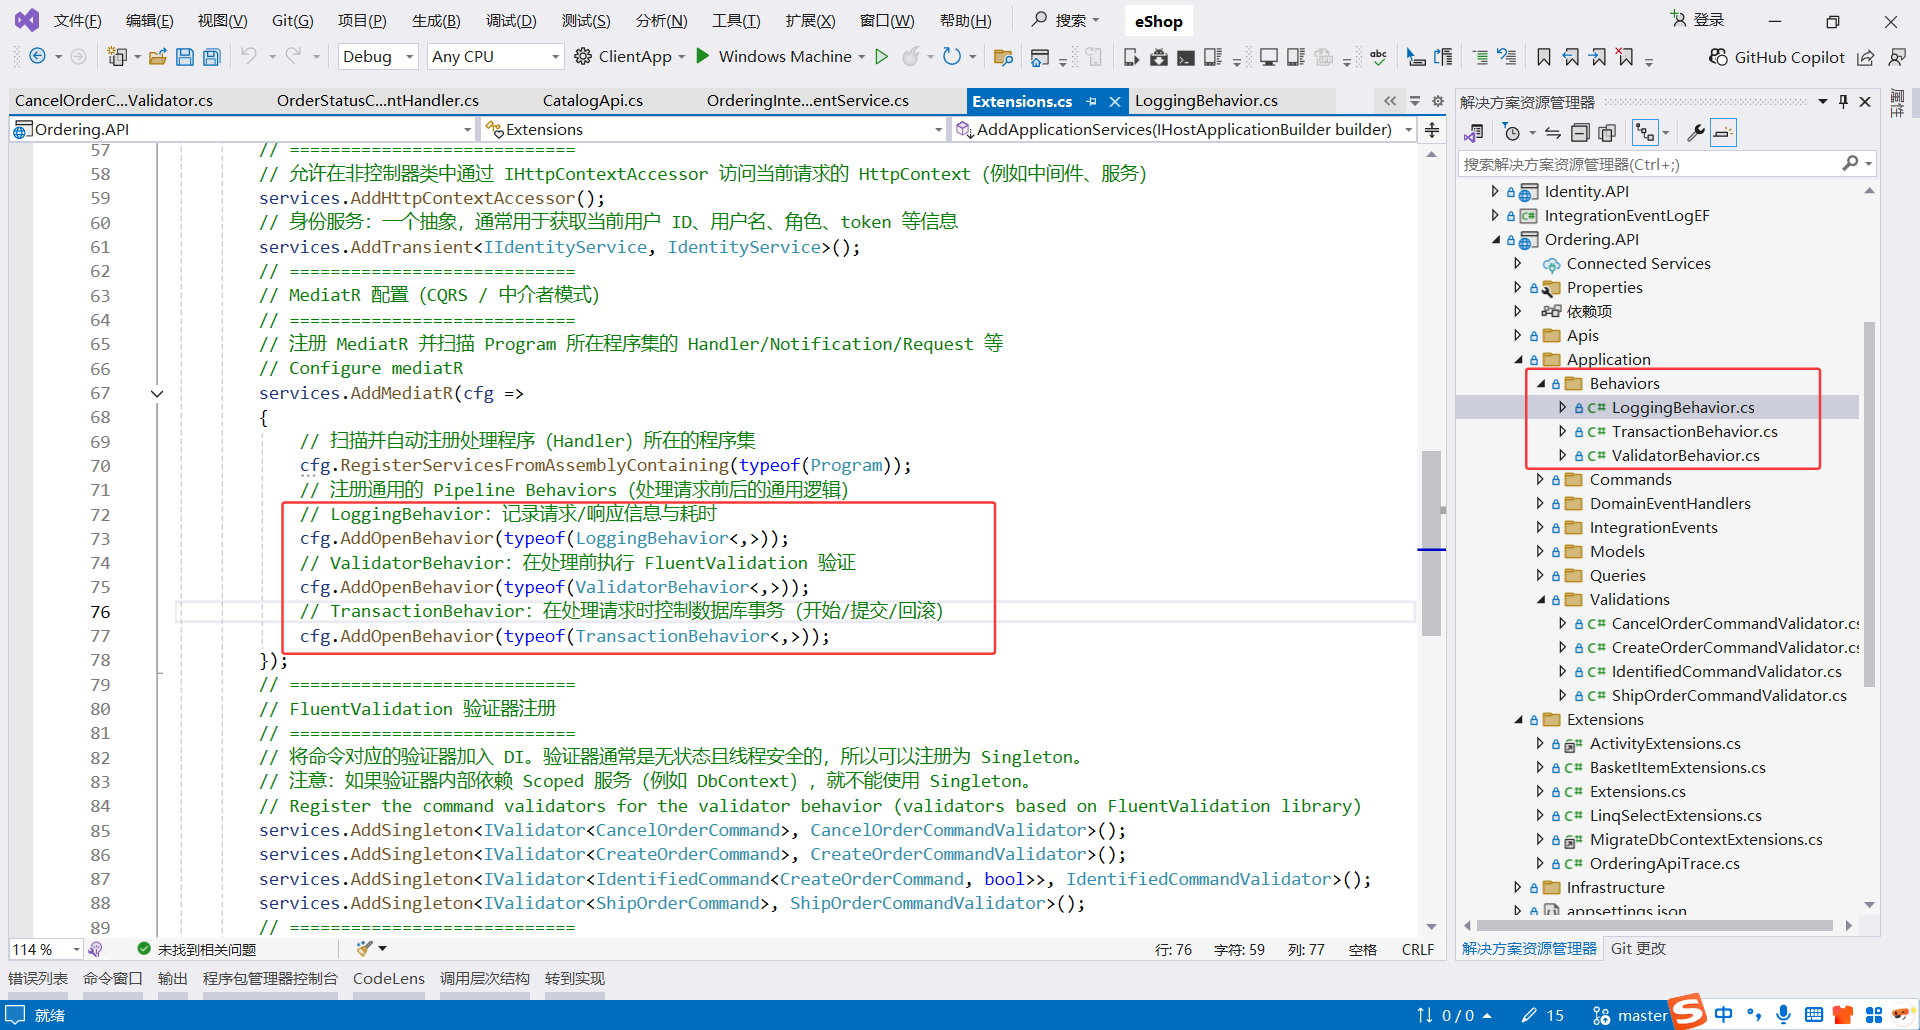Open Solution Explorer properties wrench icon

click(1695, 133)
